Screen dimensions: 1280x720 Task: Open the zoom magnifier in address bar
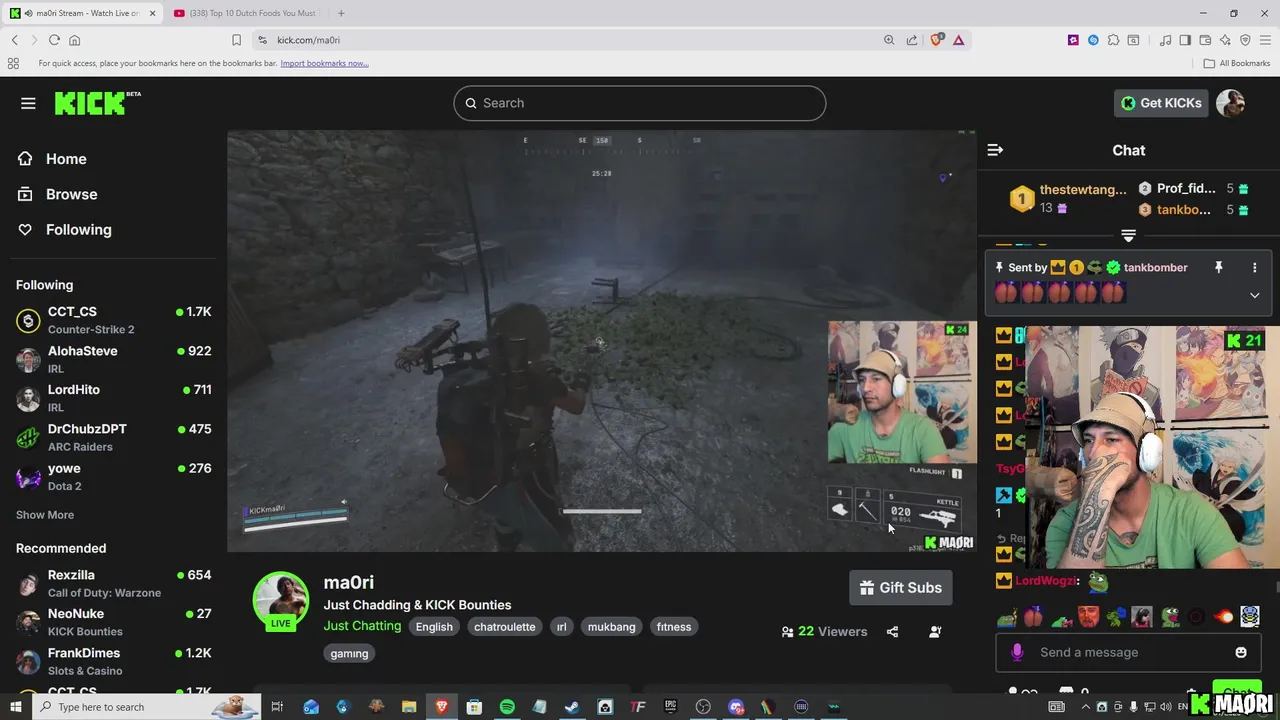coord(889,40)
